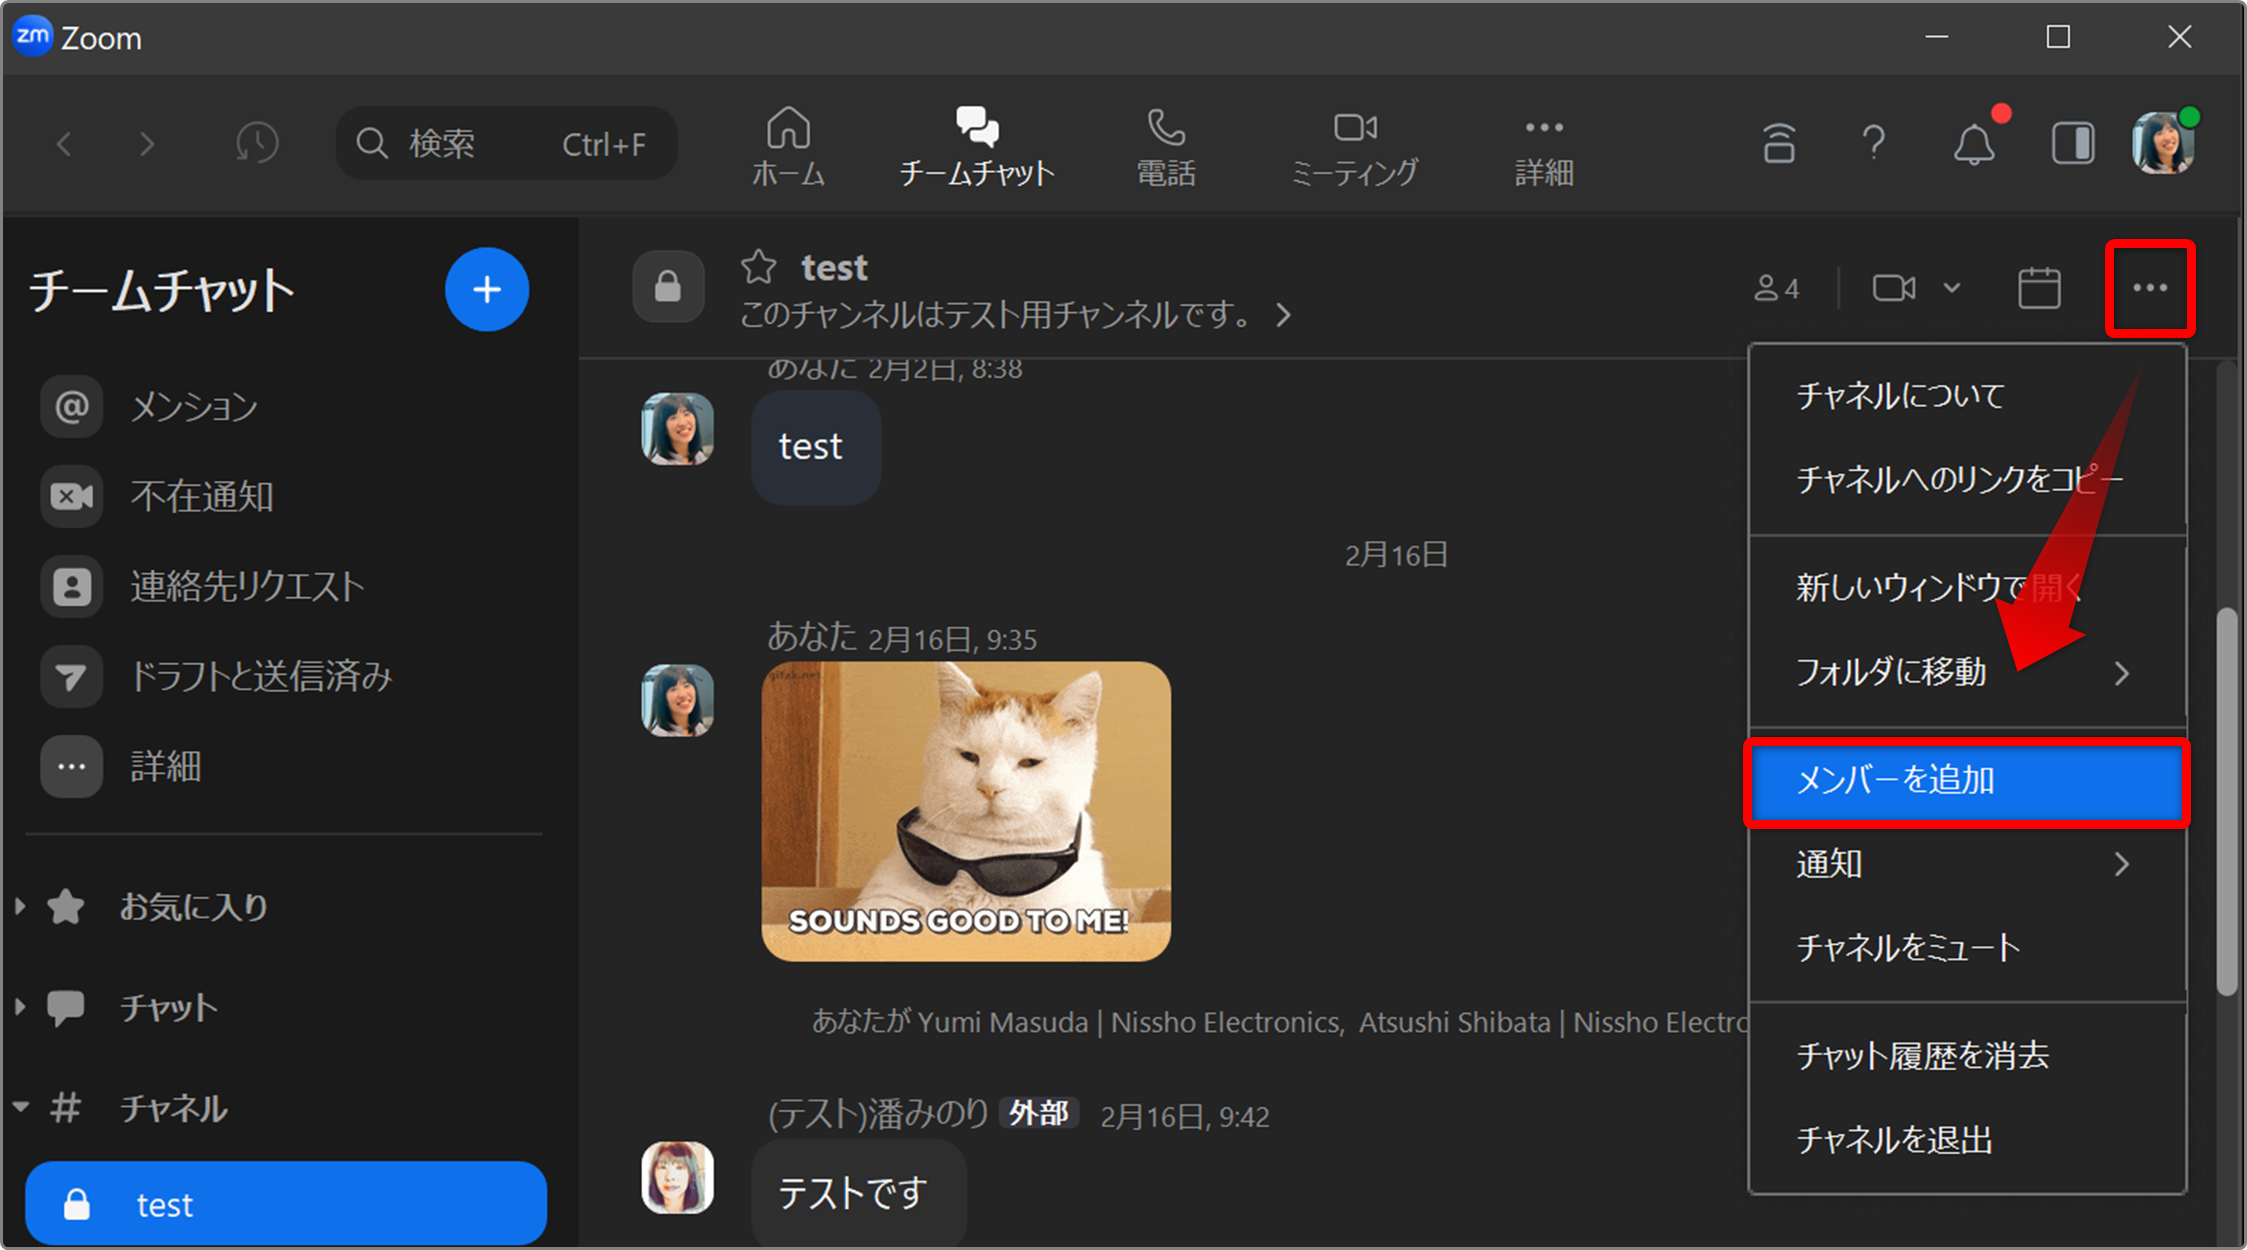Open the cat GIF image

point(966,812)
